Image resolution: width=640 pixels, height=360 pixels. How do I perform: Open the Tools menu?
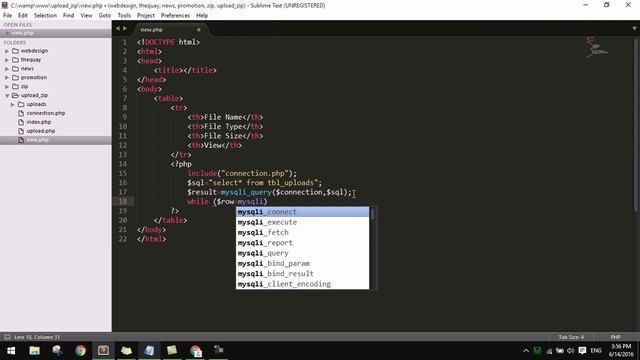pos(124,16)
